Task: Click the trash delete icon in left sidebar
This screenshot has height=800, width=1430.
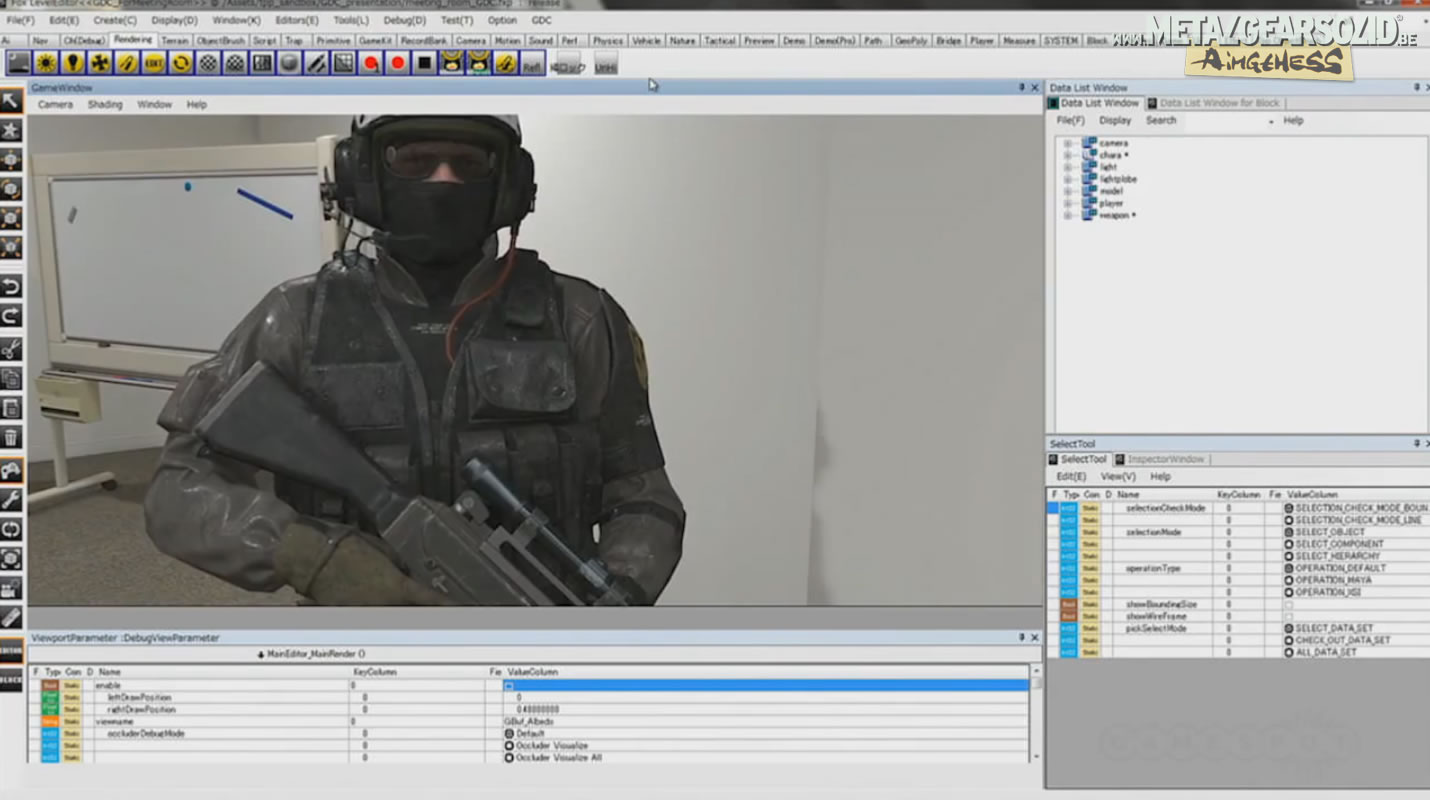Action: tap(12, 437)
